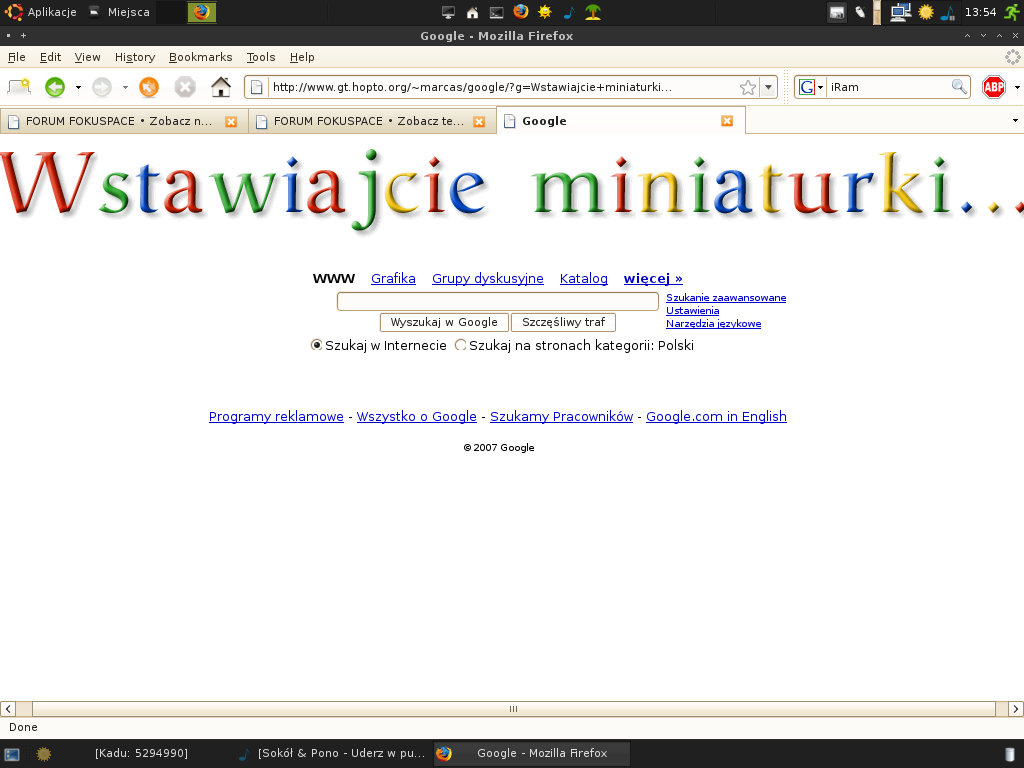1024x768 pixels.
Task: Open the Bookmarks menu
Action: tap(200, 57)
